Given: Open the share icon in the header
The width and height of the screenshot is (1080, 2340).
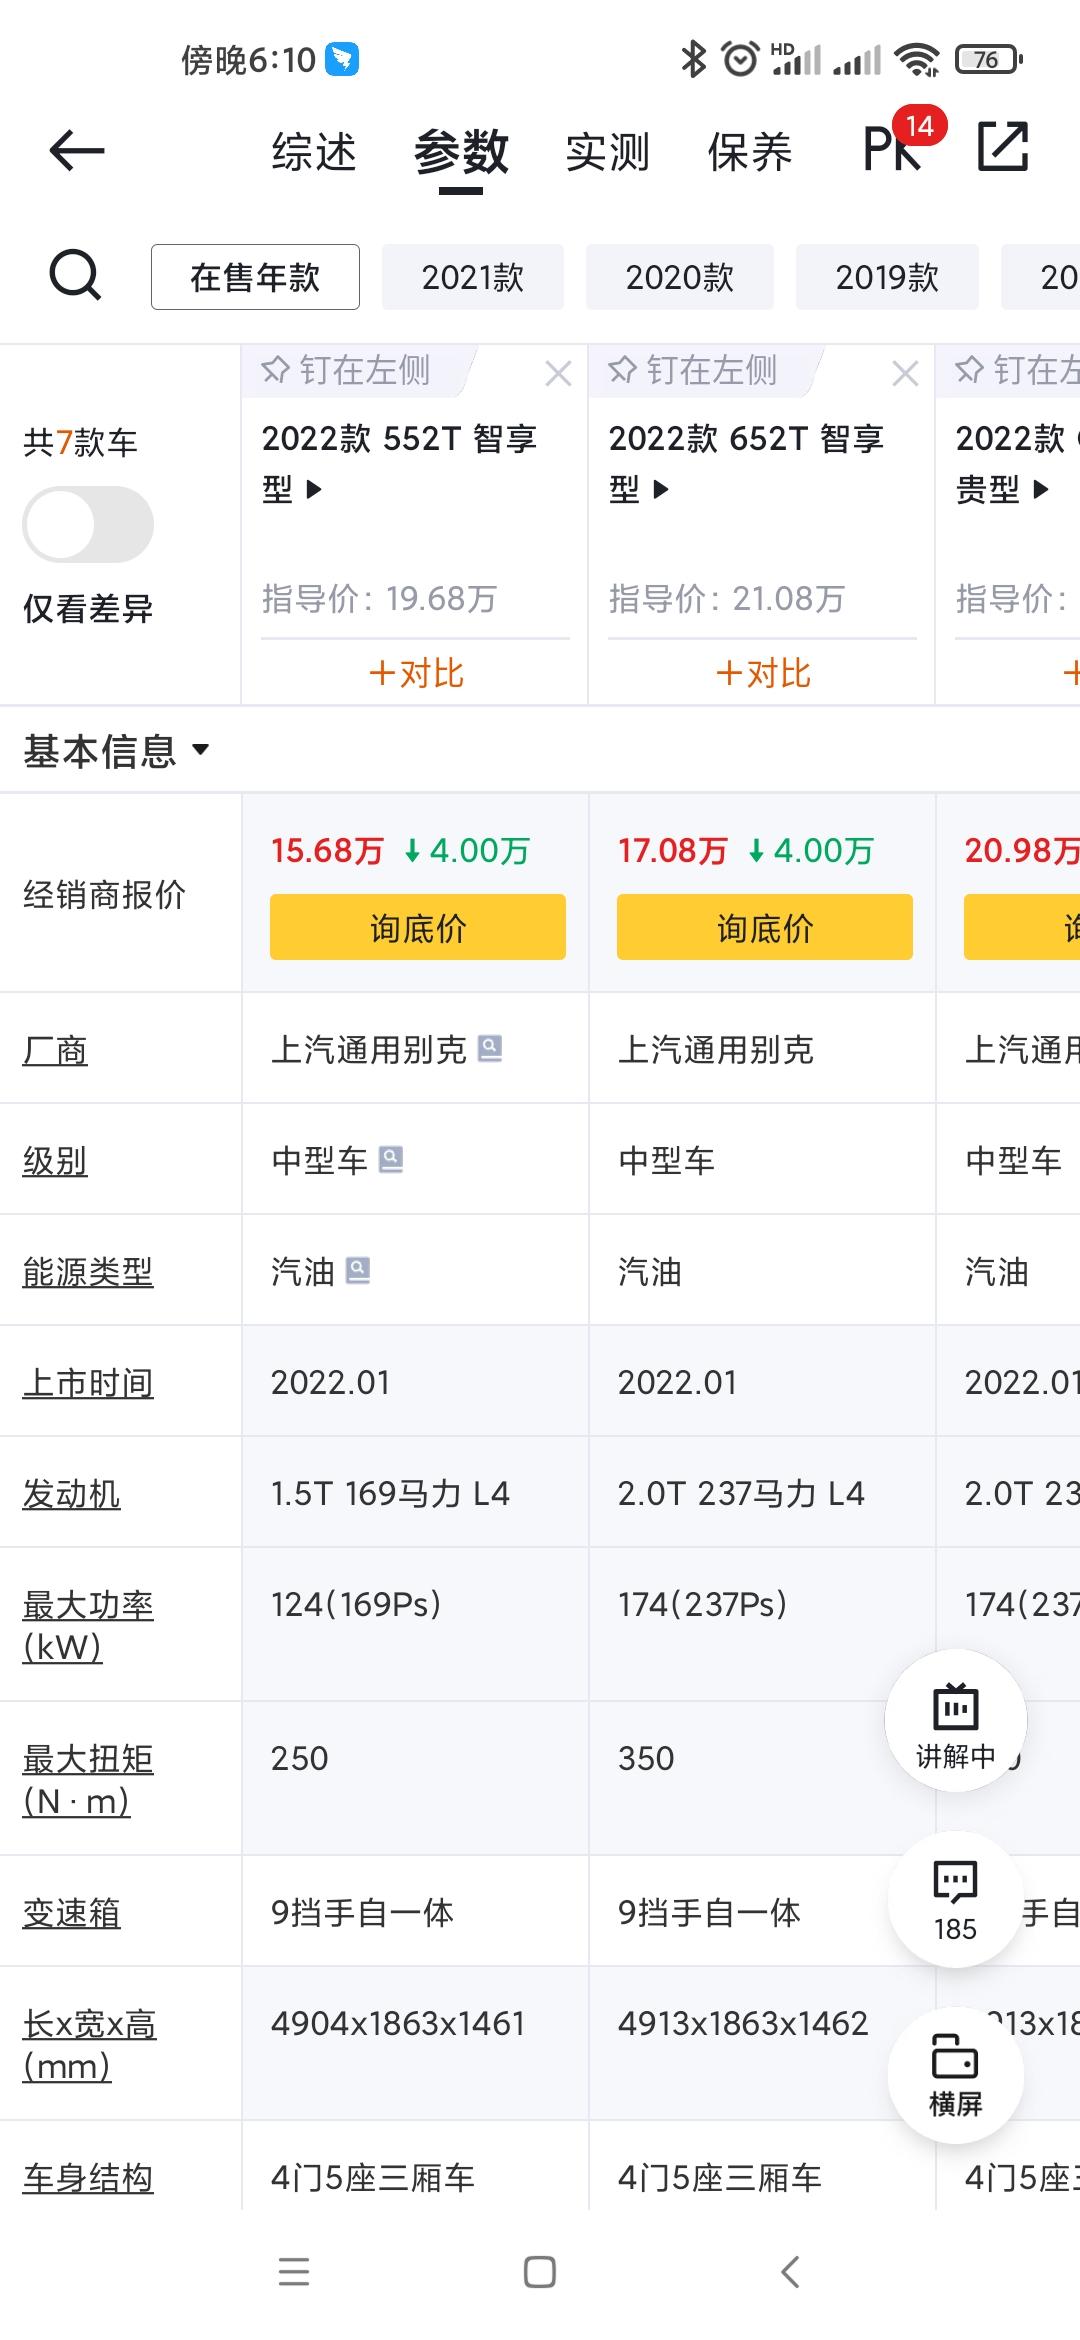Looking at the screenshot, I should [1002, 147].
